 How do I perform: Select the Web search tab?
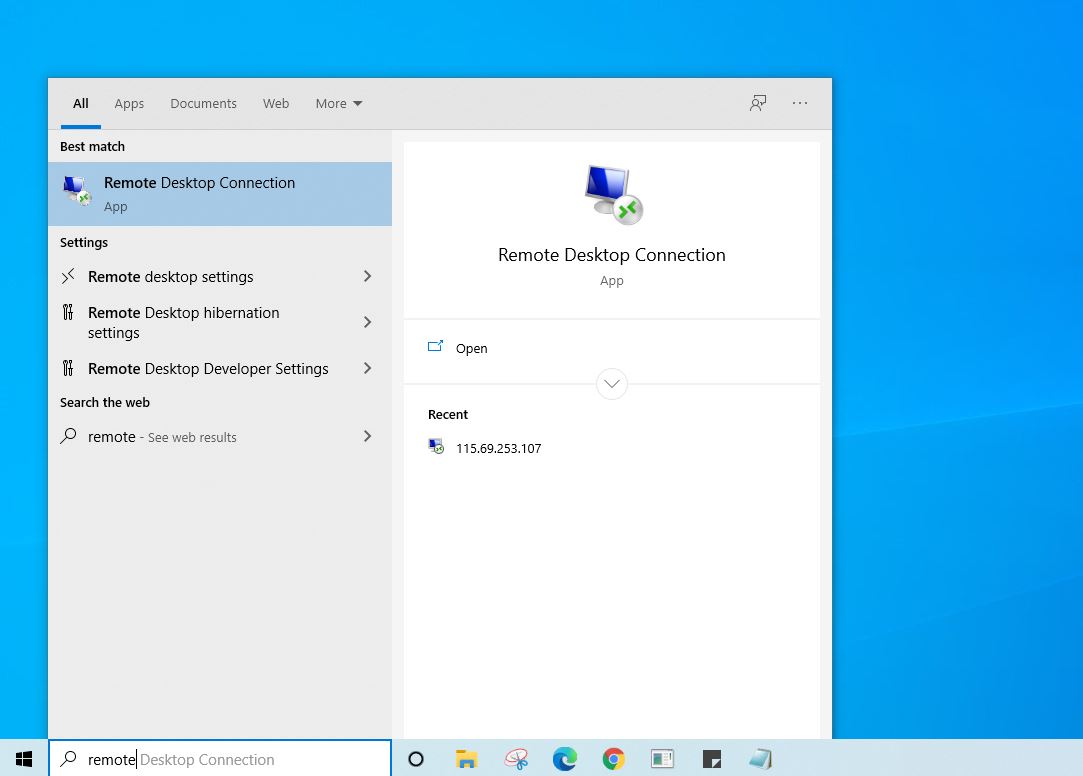click(276, 104)
